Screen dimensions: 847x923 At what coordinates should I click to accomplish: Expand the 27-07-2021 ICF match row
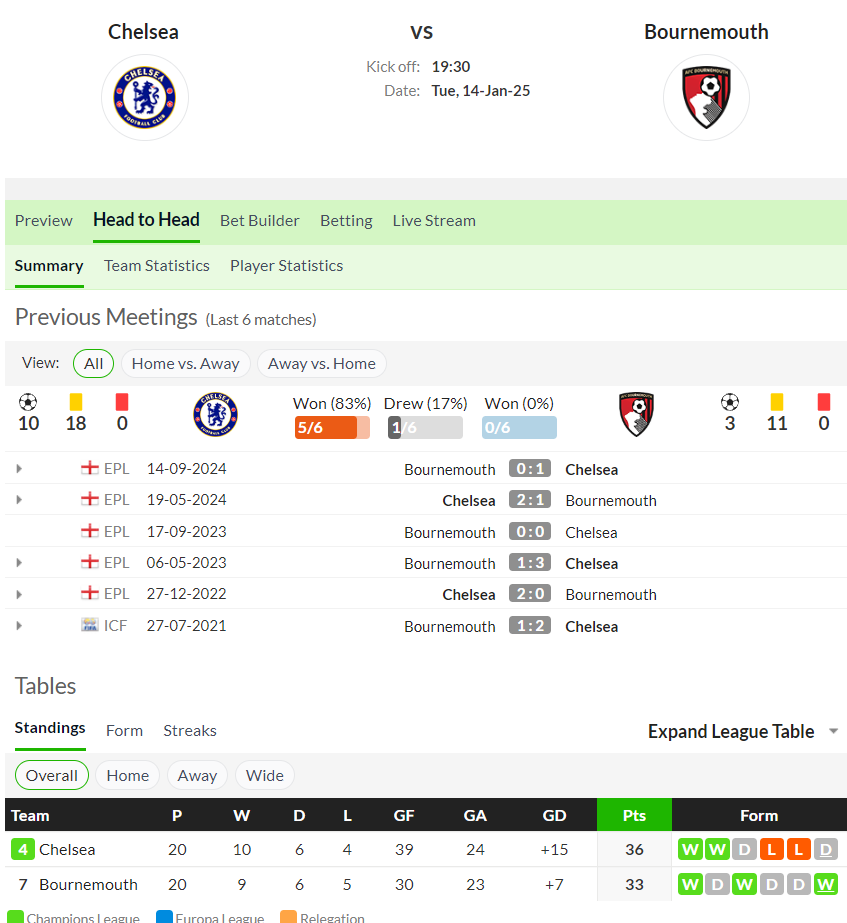click(x=19, y=626)
